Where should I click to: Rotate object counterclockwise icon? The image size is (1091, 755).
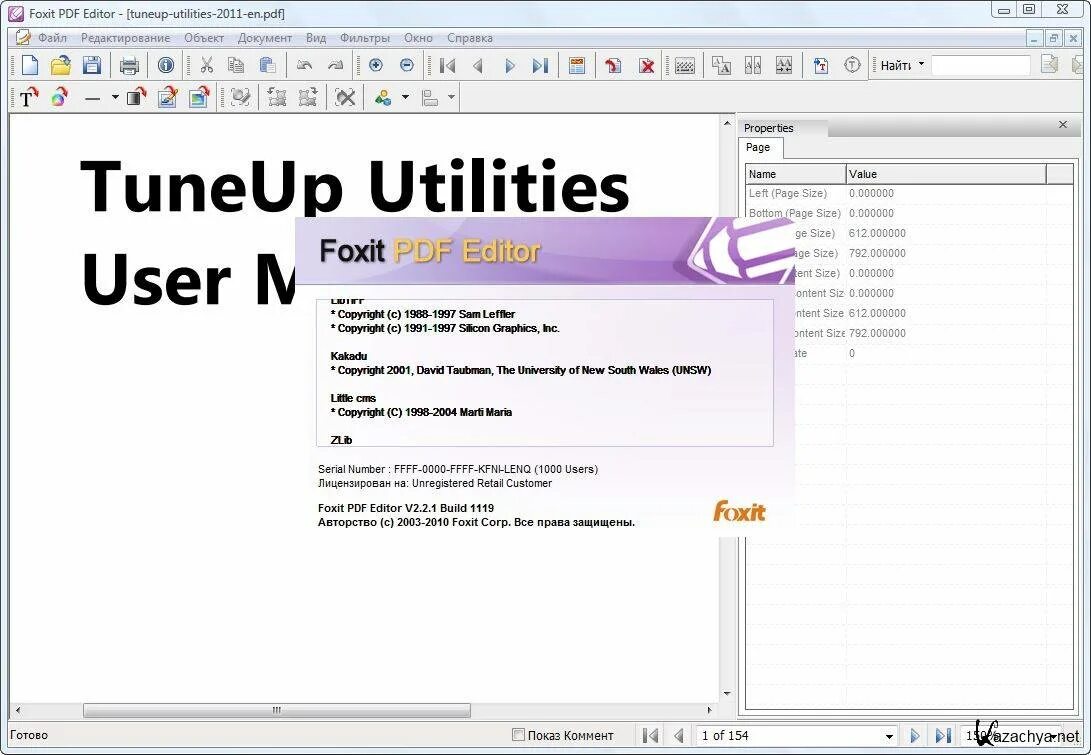(x=277, y=97)
